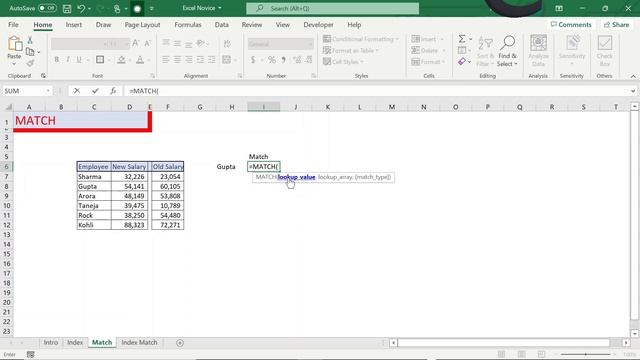Open the Intro sheet tab

coord(51,342)
